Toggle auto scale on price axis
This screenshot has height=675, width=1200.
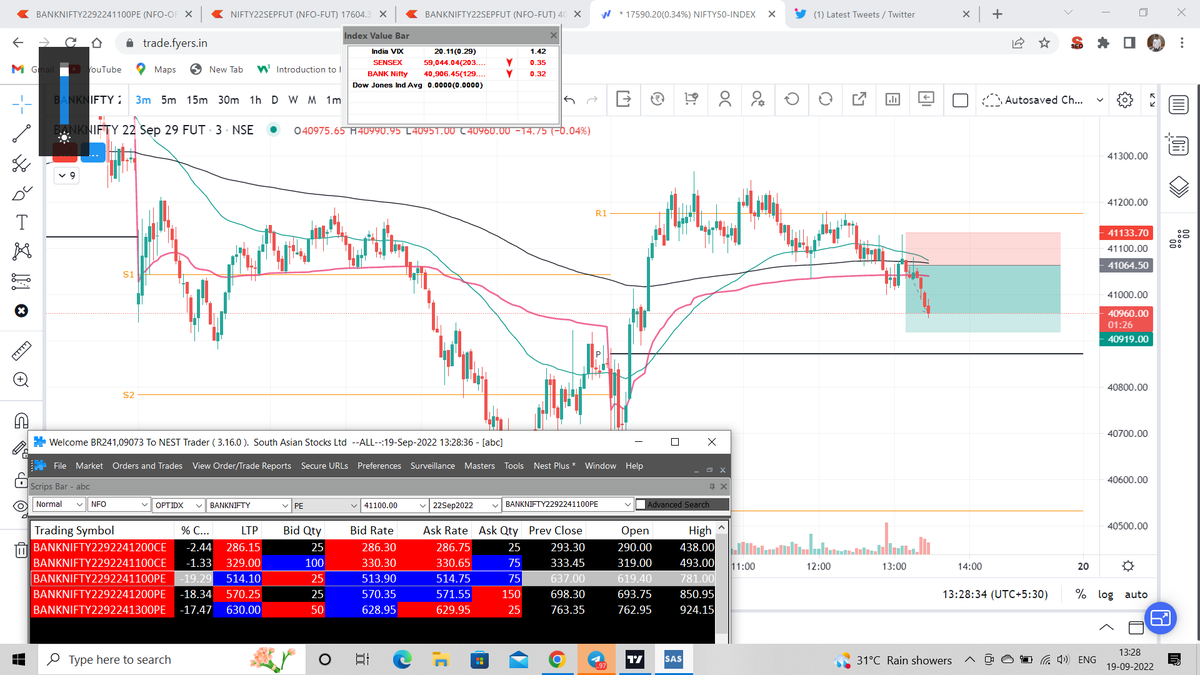(1136, 594)
